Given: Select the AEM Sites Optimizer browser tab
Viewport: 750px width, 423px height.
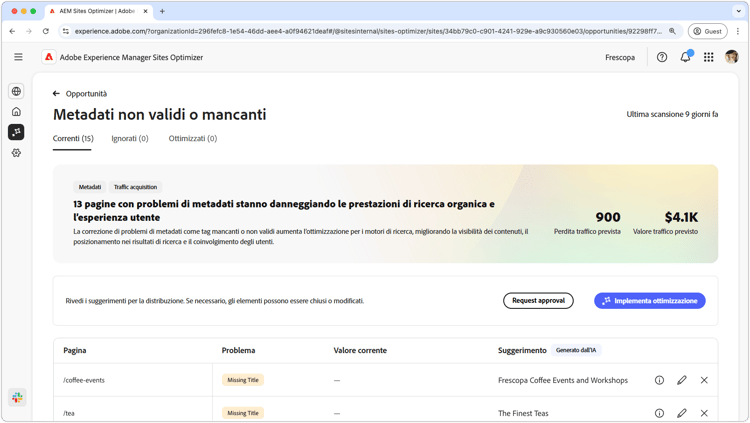Looking at the screenshot, I should 99,11.
